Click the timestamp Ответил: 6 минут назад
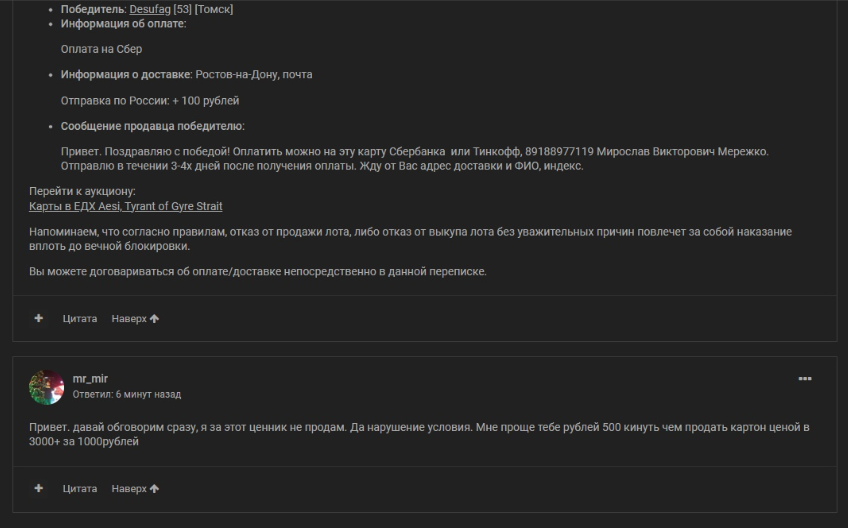Viewport: 848px width, 528px height. click(x=127, y=394)
